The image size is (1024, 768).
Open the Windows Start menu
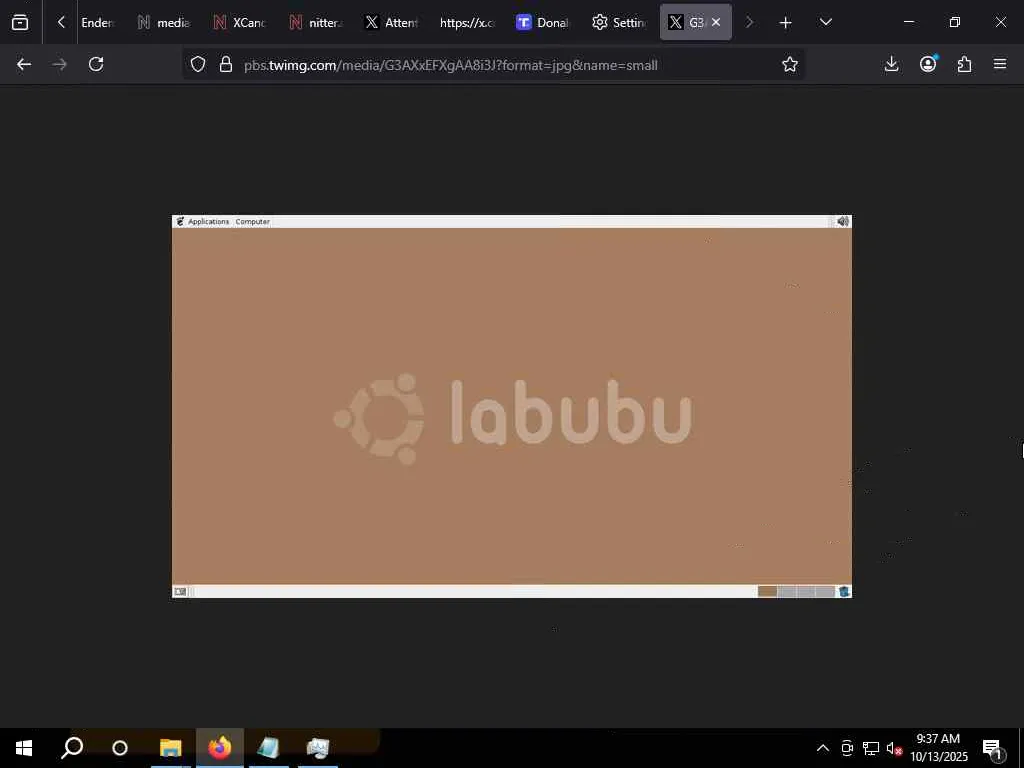(x=24, y=748)
